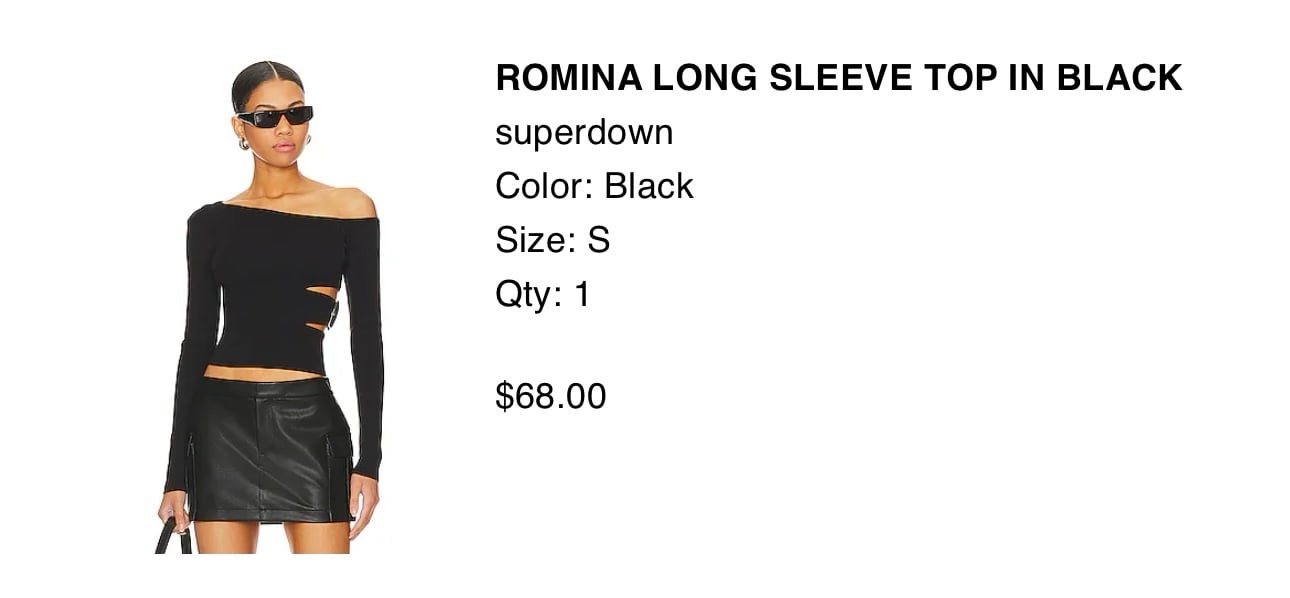Click the black handbag in model's hand

click(x=170, y=536)
